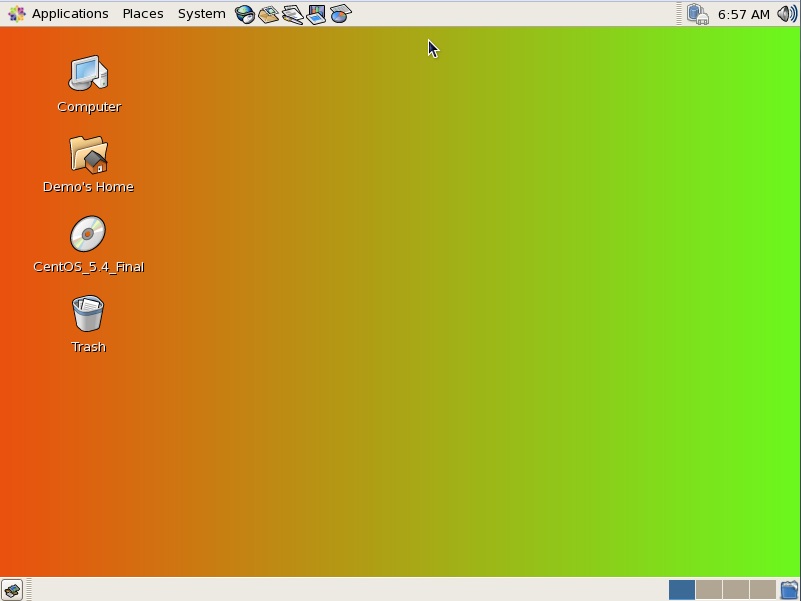Click the power status indicator
Viewport: 801px width, 601px height.
click(698, 13)
